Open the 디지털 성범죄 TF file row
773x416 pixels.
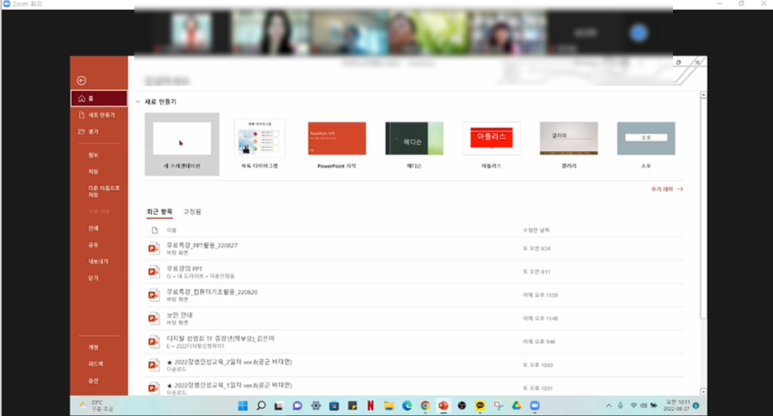click(x=414, y=342)
